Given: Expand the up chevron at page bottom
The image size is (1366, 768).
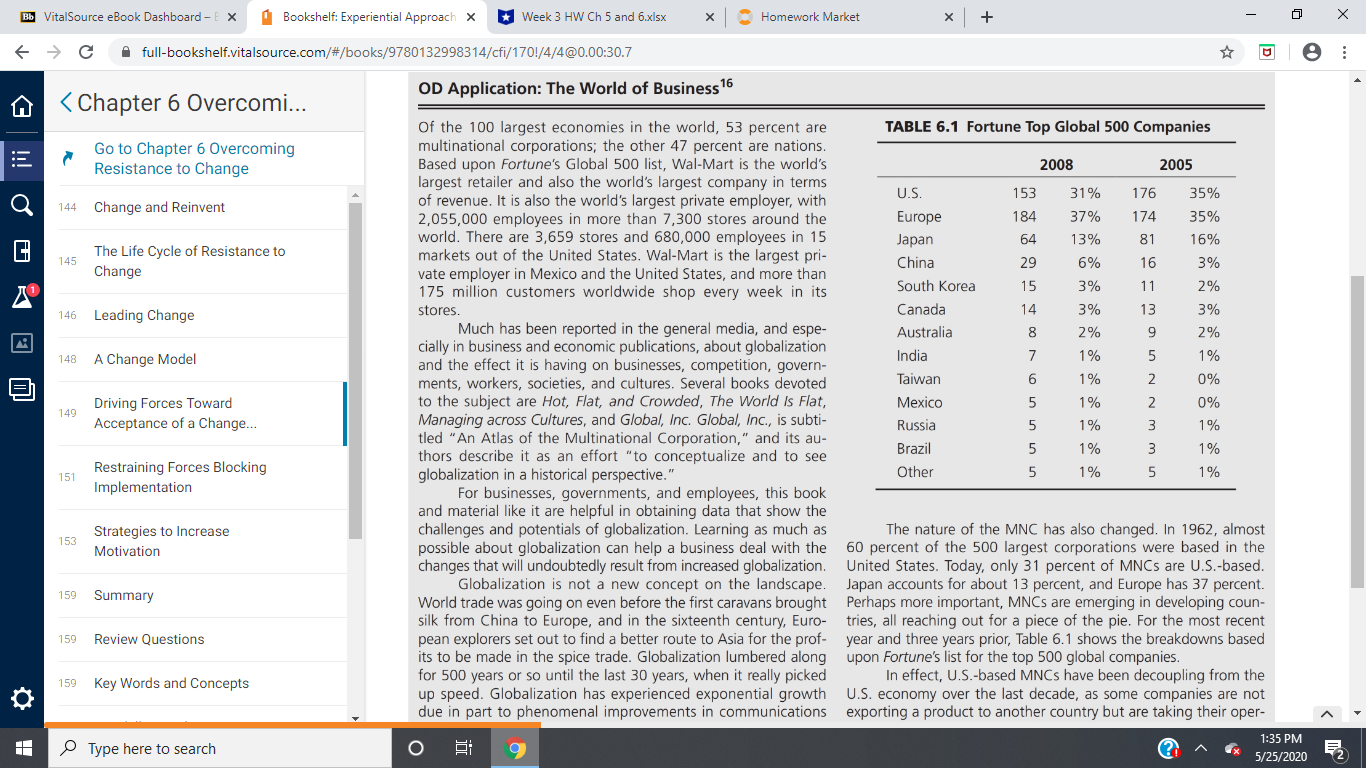Looking at the screenshot, I should [x=1326, y=714].
